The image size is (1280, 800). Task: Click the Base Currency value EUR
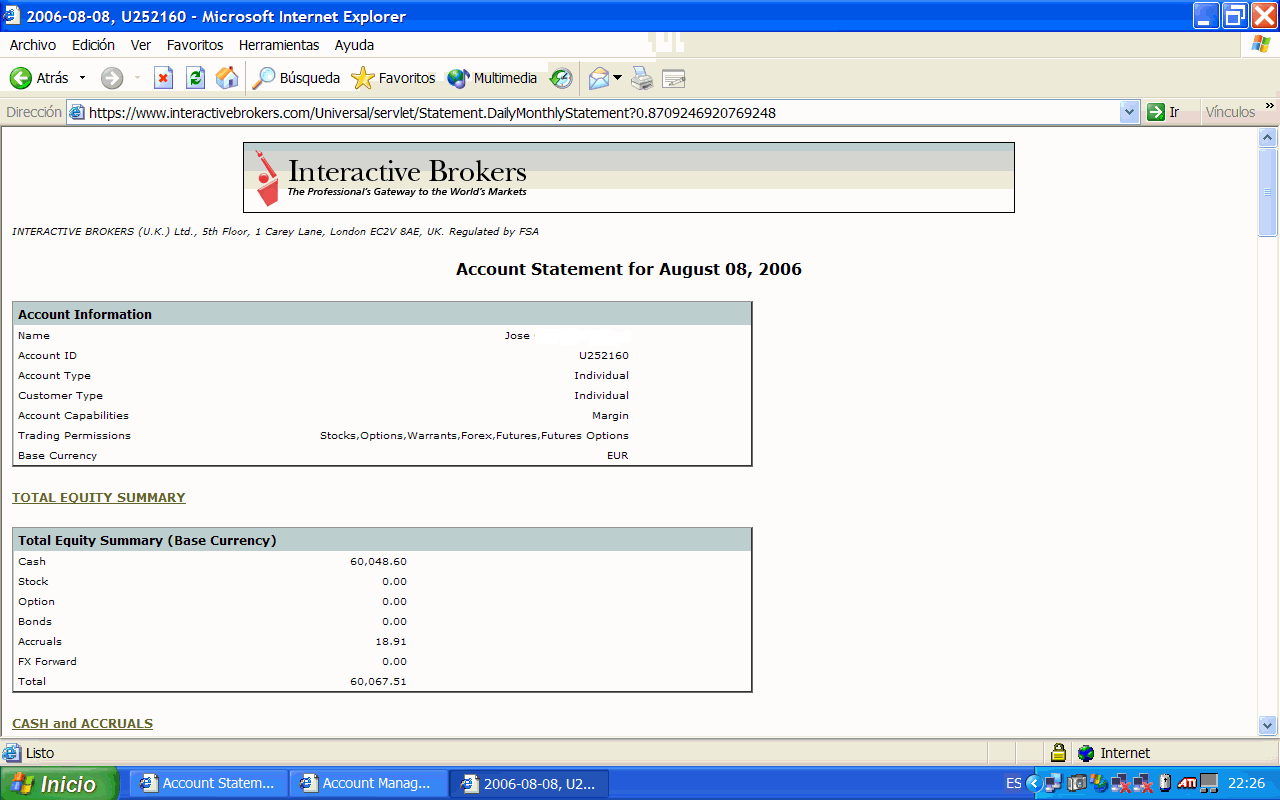[618, 456]
